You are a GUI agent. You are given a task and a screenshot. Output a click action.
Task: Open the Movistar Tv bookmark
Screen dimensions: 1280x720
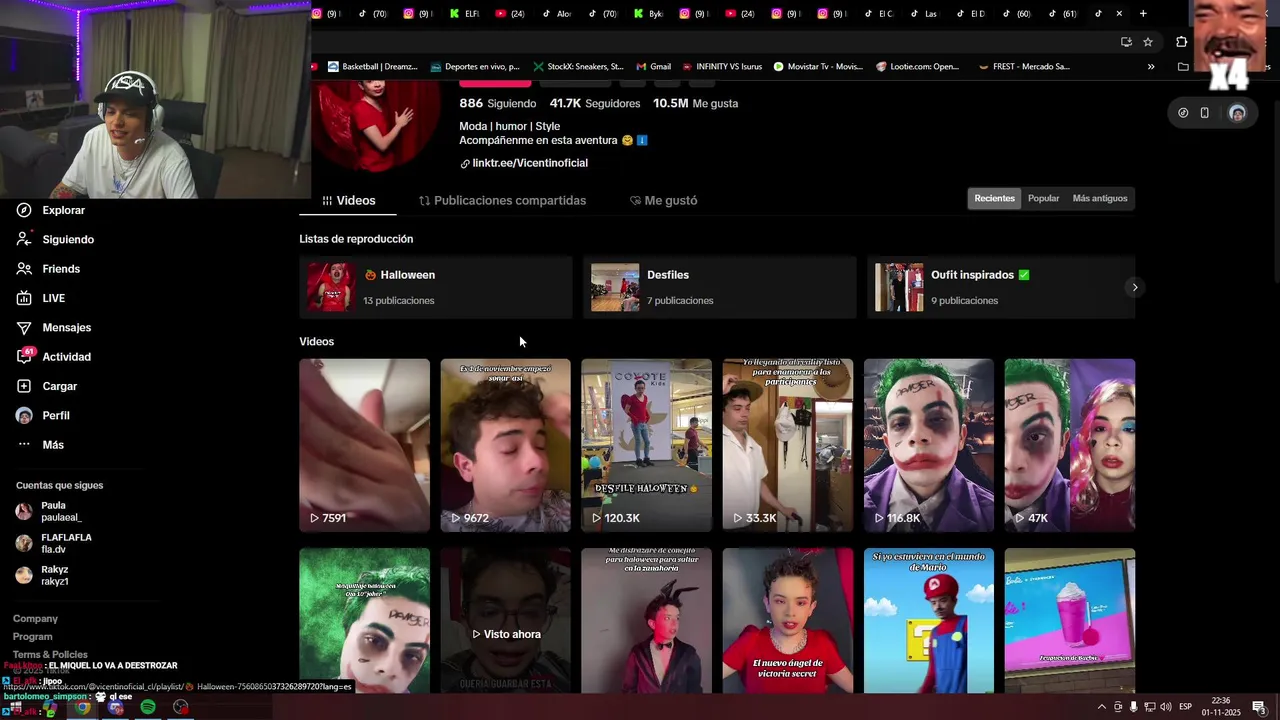point(817,67)
